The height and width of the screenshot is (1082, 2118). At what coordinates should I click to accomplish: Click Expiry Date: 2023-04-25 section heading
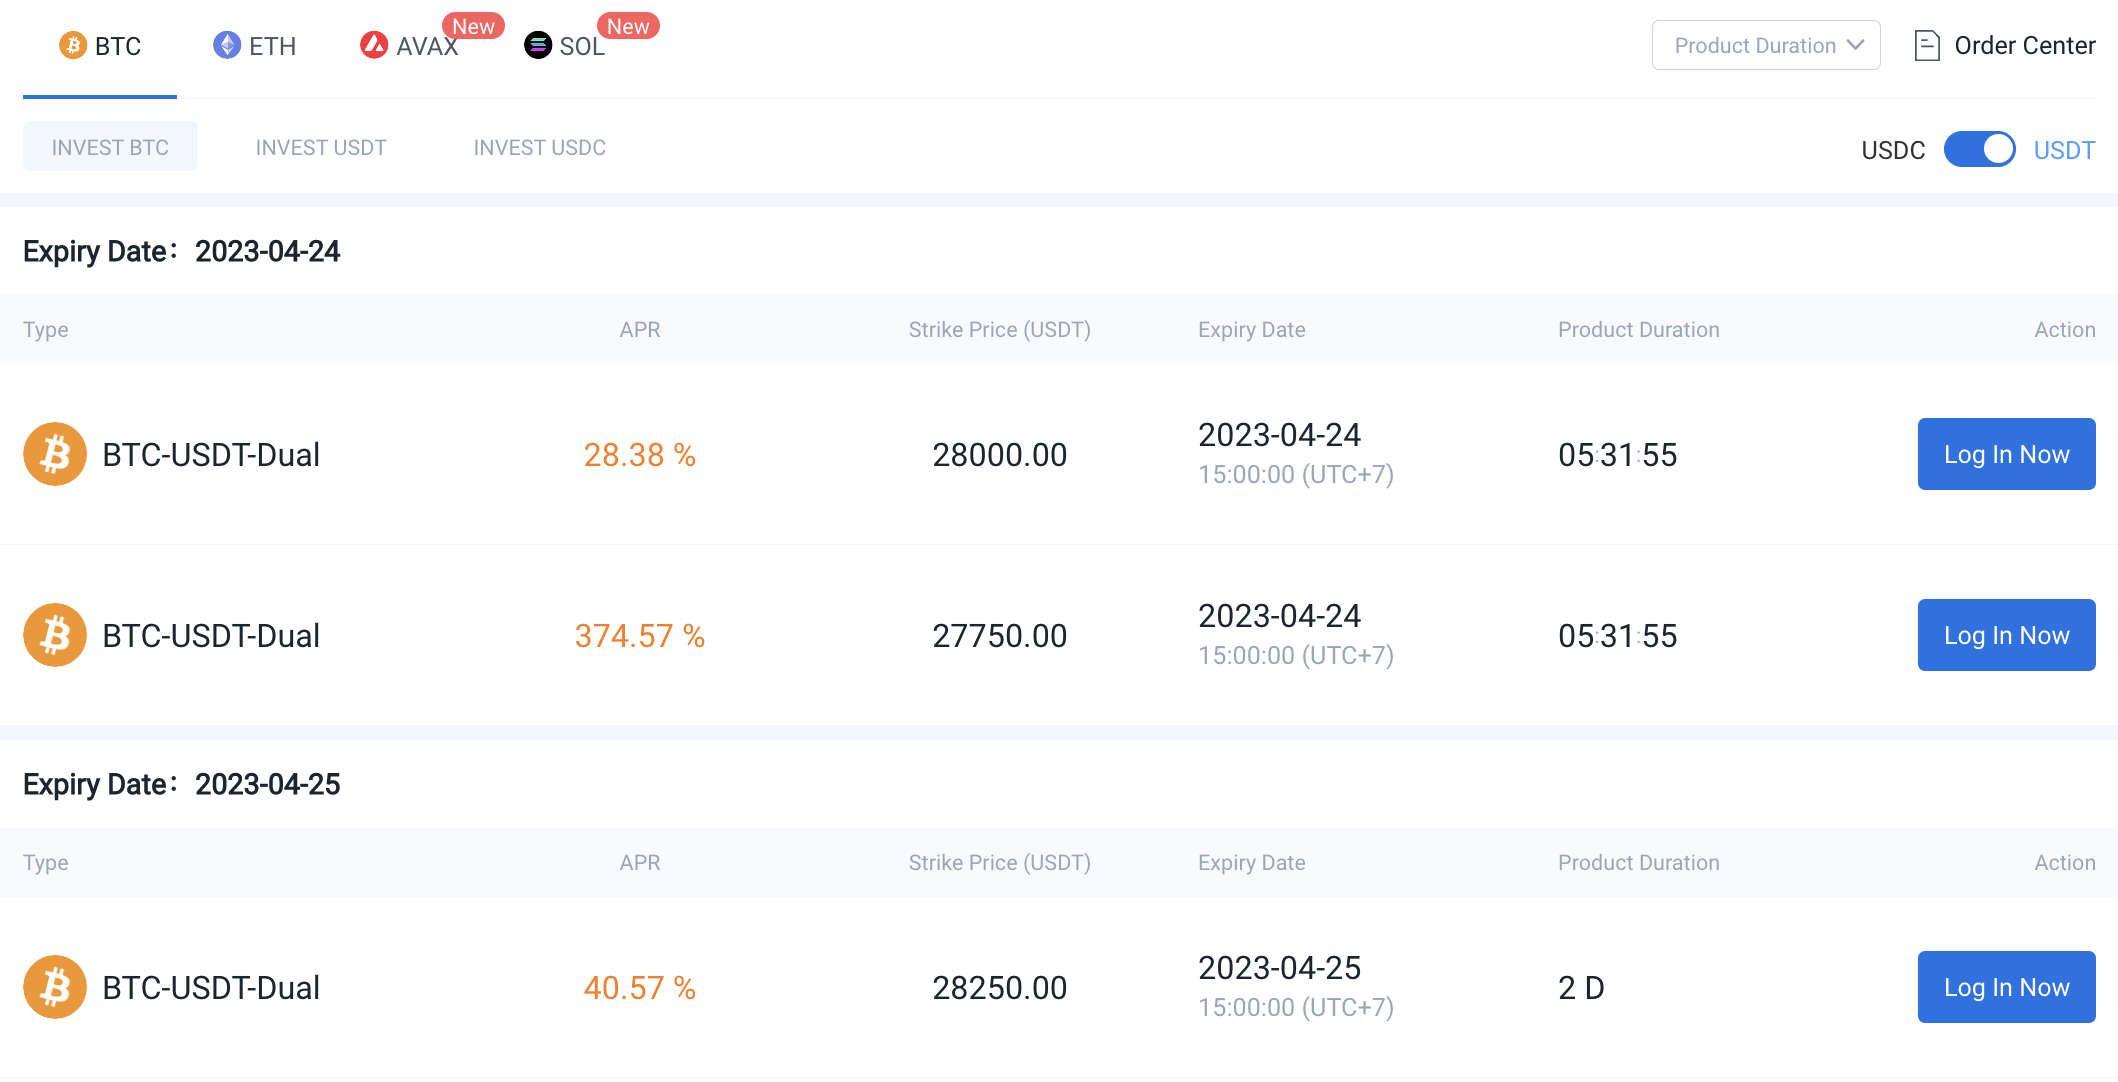[181, 784]
